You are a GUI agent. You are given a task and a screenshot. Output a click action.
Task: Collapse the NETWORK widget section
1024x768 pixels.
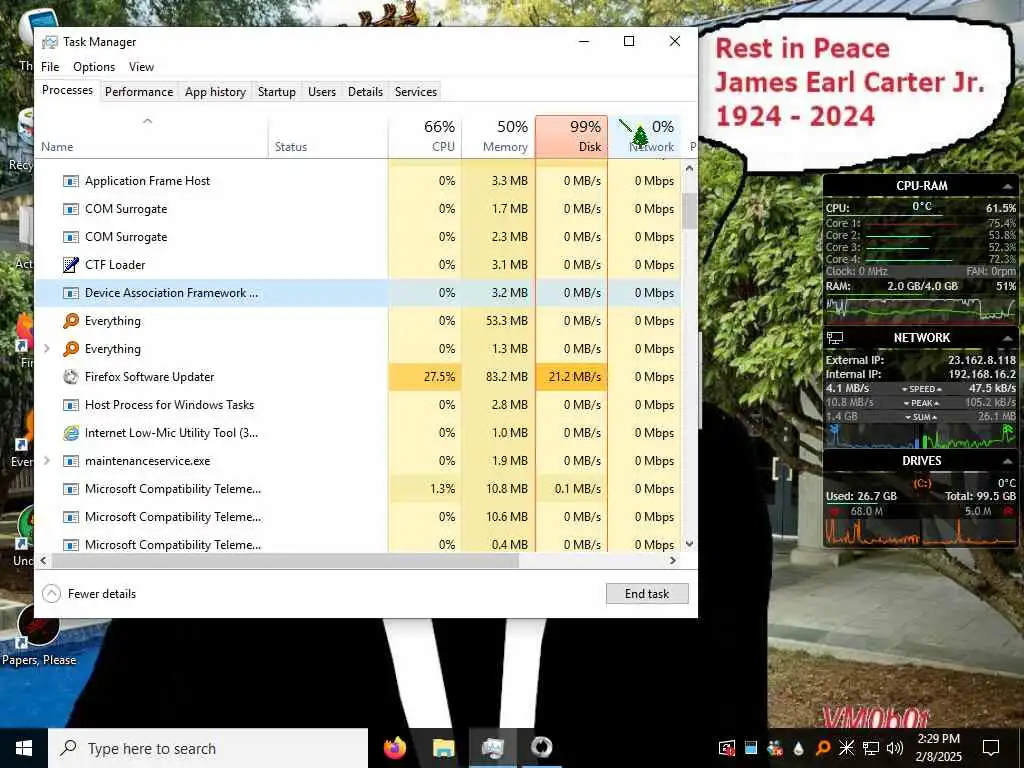pos(1007,338)
